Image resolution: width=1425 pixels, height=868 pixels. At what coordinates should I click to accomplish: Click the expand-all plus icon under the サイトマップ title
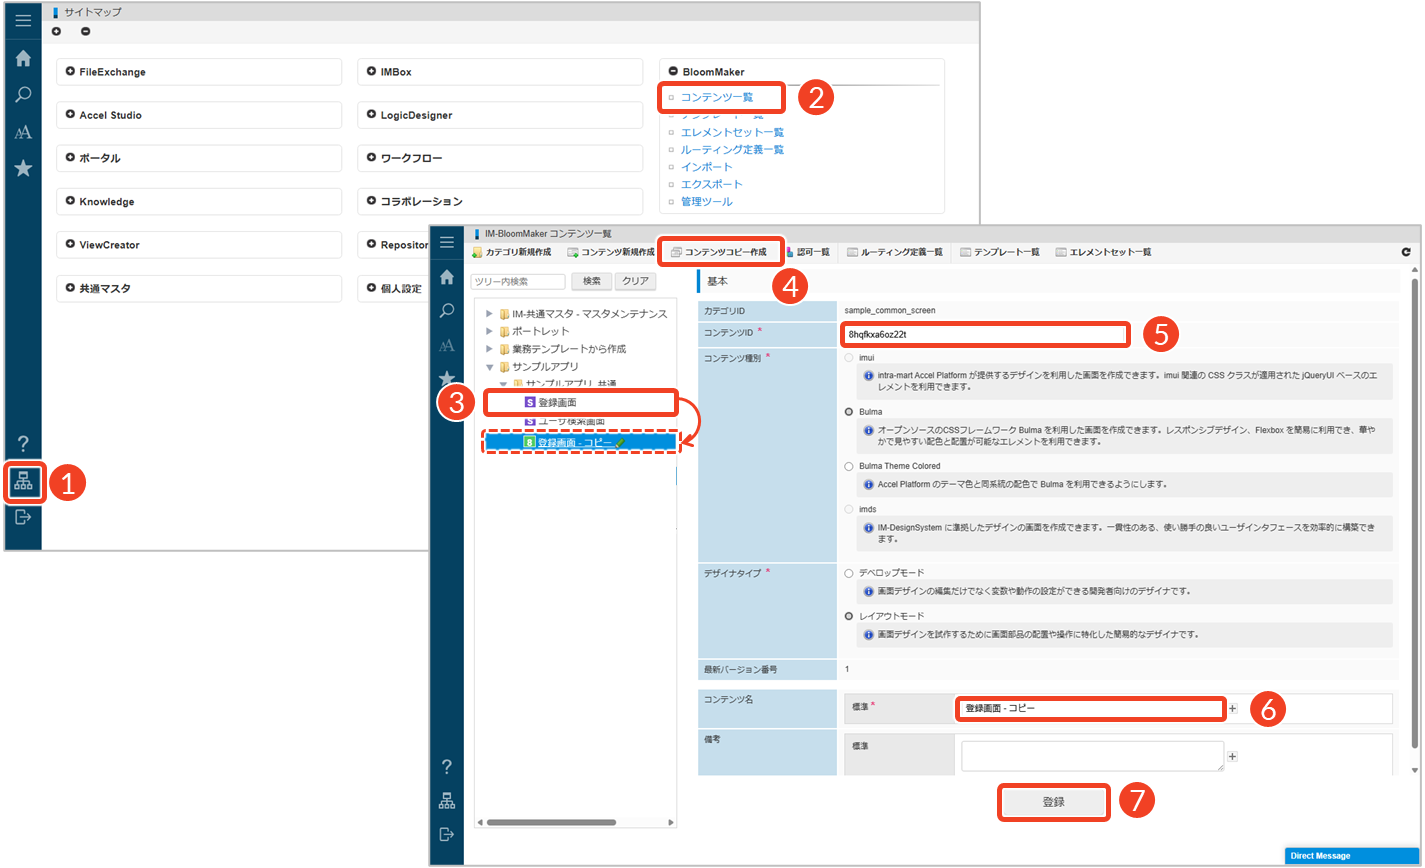tap(56, 32)
